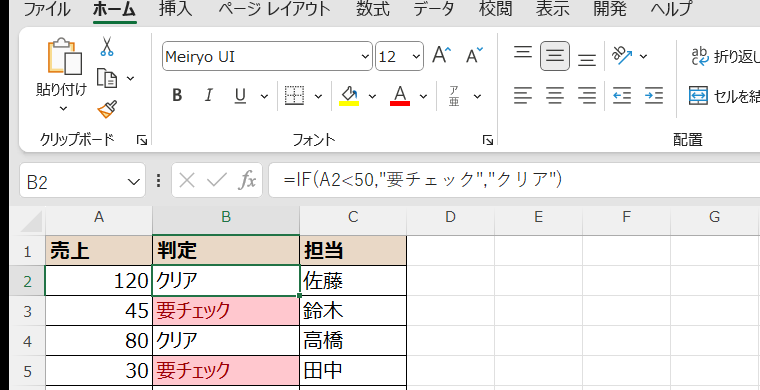Open the font color palette arrow
Image resolution: width=760 pixels, height=390 pixels.
pos(423,96)
